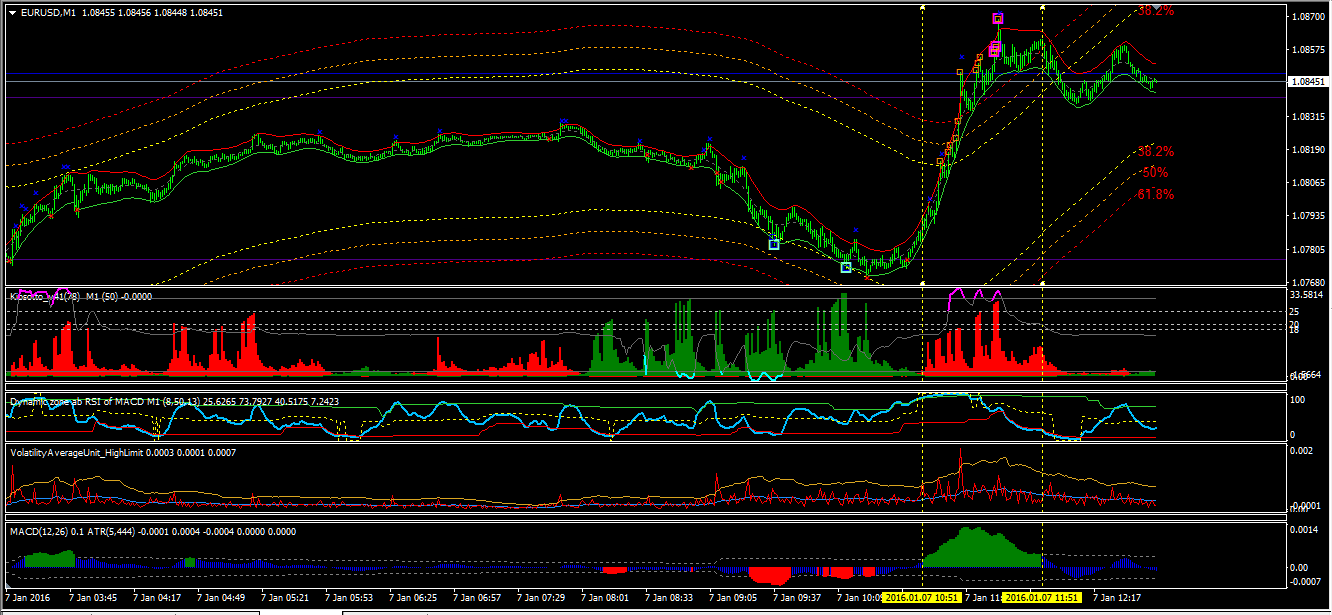This screenshot has width=1332, height=615.
Task: Click the 1.07935 price scale label
Action: pyautogui.click(x=1308, y=216)
